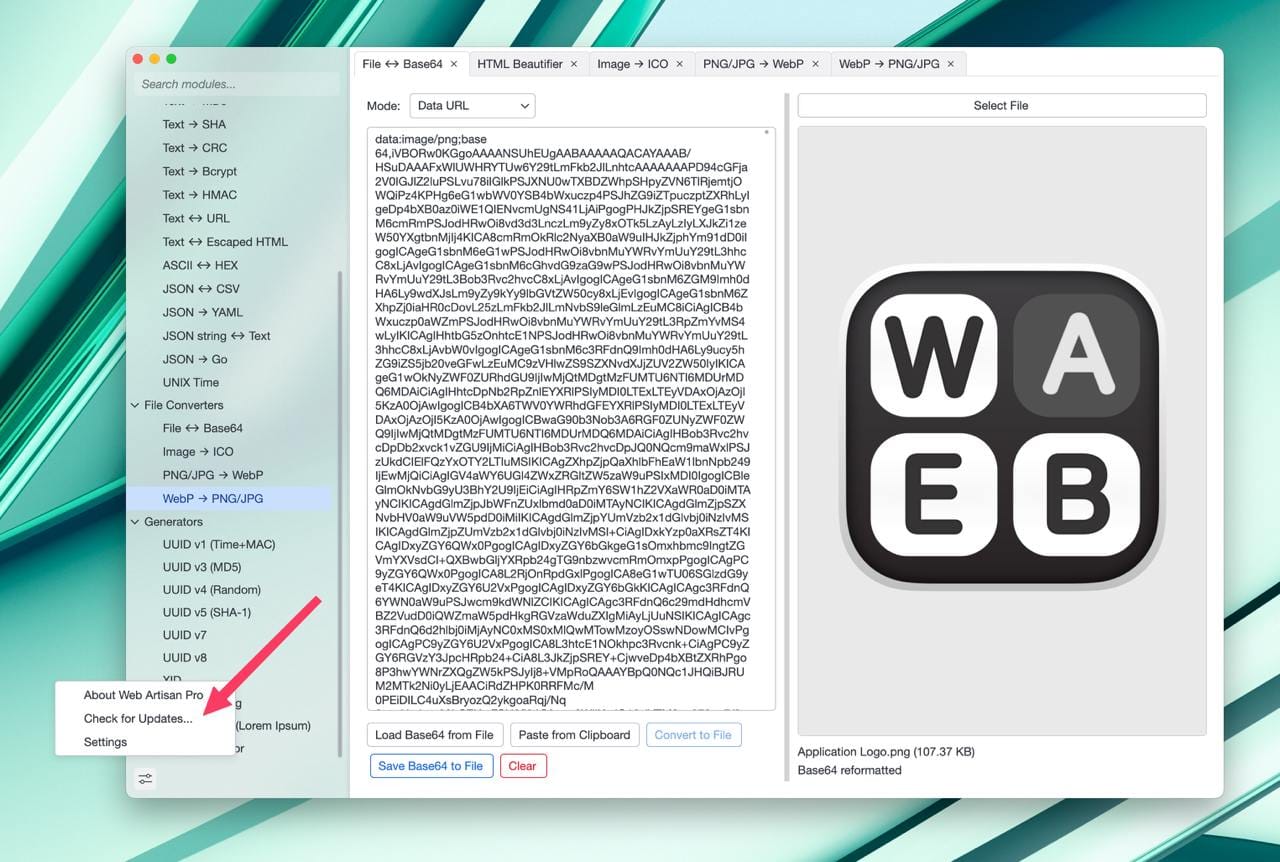Click Paste from Clipboard button
Viewport: 1280px width, 862px height.
click(574, 735)
